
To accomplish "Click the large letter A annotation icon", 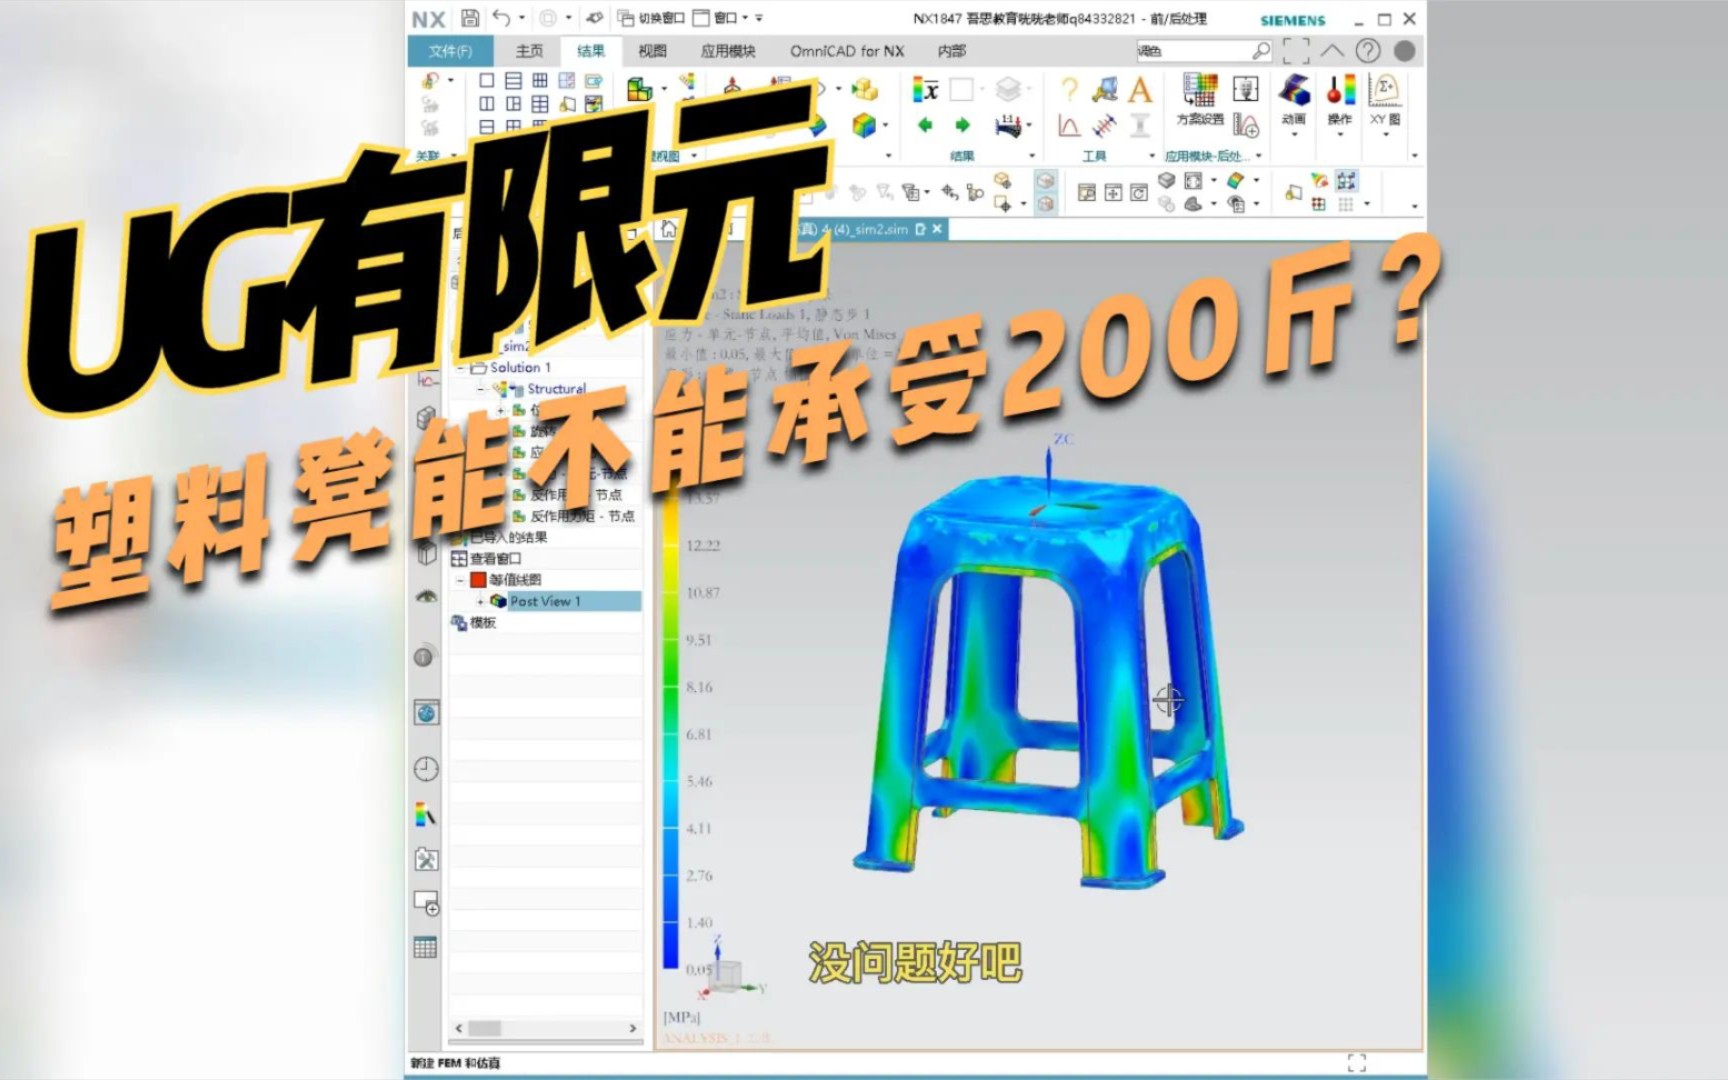I will pos(1140,90).
